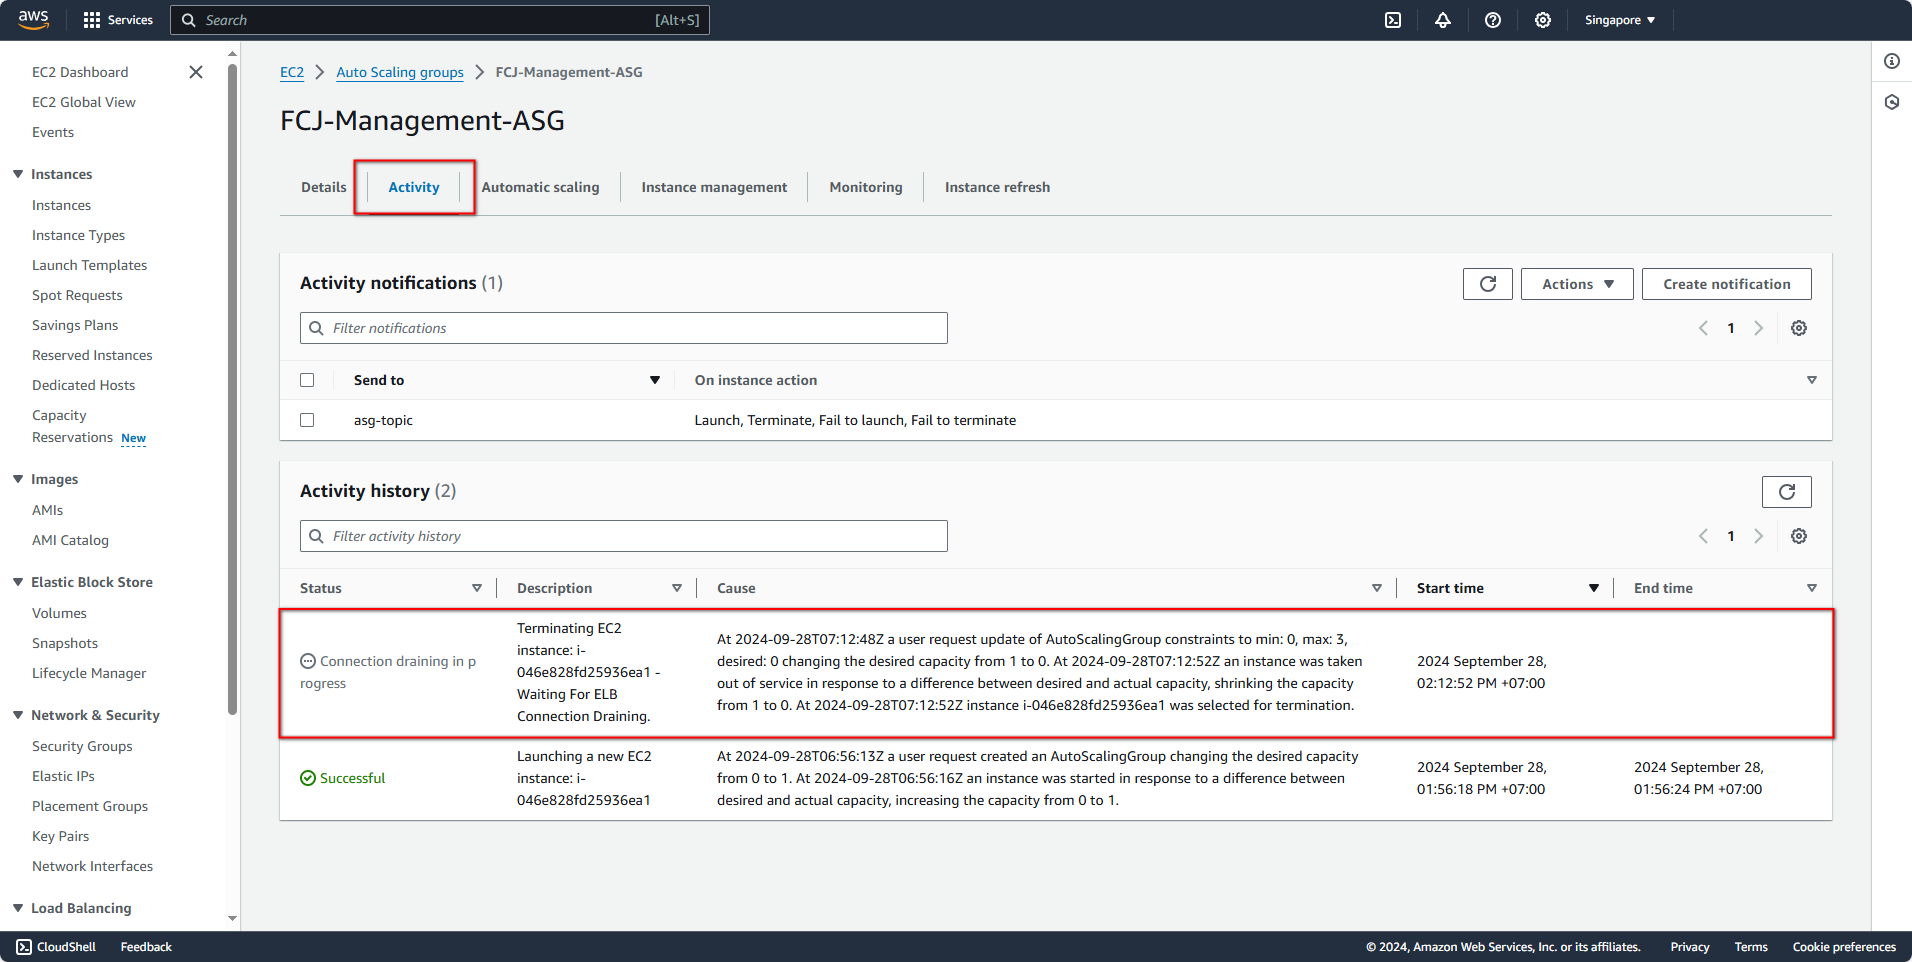
Task: Select all notifications header checkbox
Action: [x=307, y=380]
